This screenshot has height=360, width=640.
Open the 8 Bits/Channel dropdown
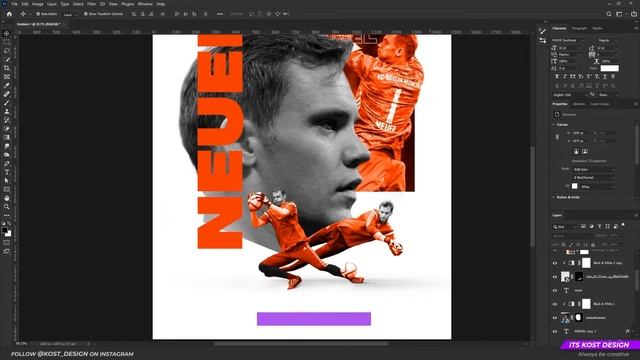pyautogui.click(x=593, y=178)
